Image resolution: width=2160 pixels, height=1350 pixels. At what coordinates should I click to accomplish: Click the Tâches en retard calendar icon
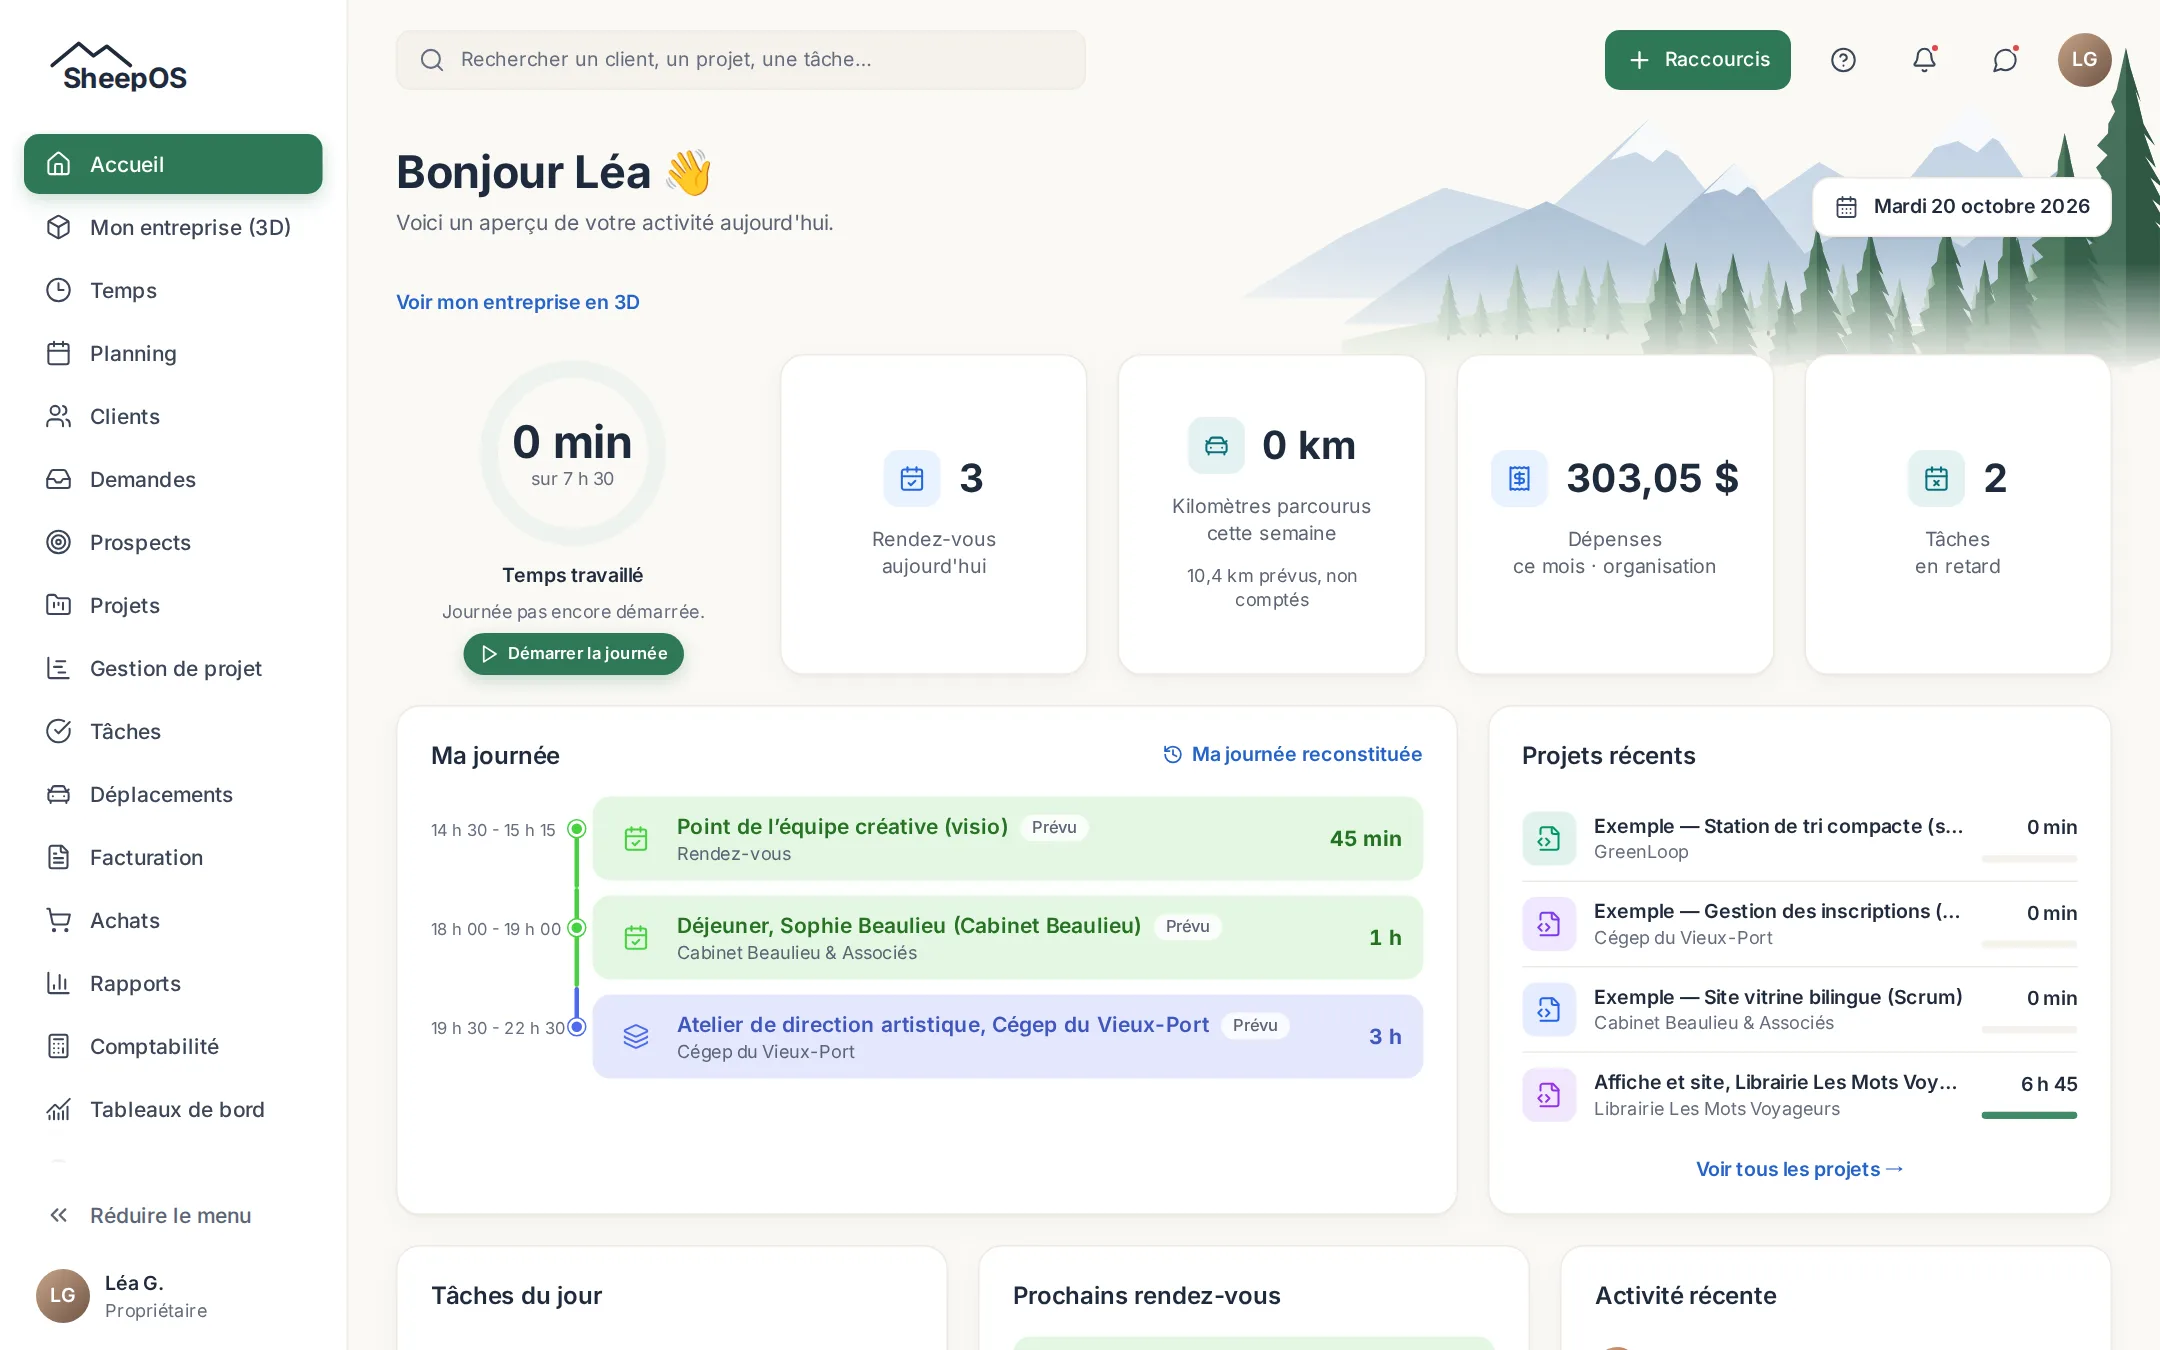click(x=1936, y=479)
